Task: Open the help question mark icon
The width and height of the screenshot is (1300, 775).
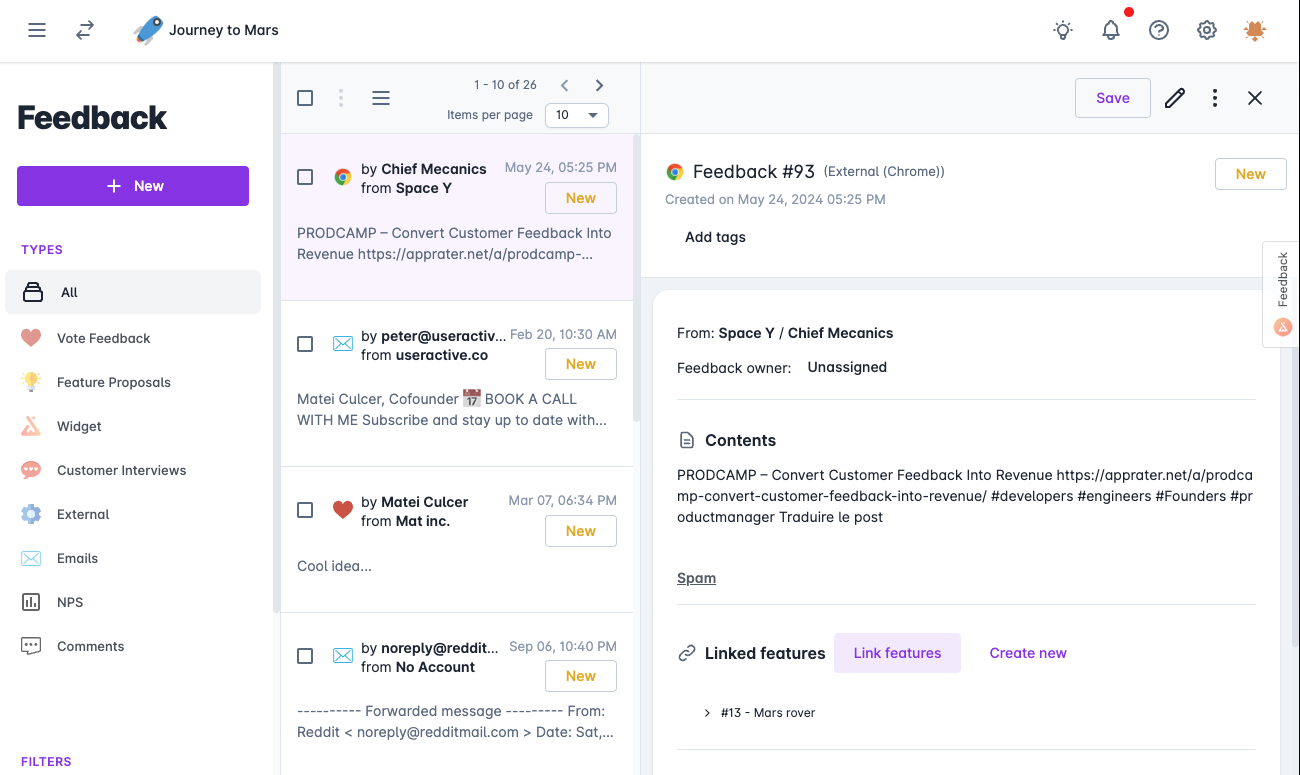Action: (x=1159, y=30)
